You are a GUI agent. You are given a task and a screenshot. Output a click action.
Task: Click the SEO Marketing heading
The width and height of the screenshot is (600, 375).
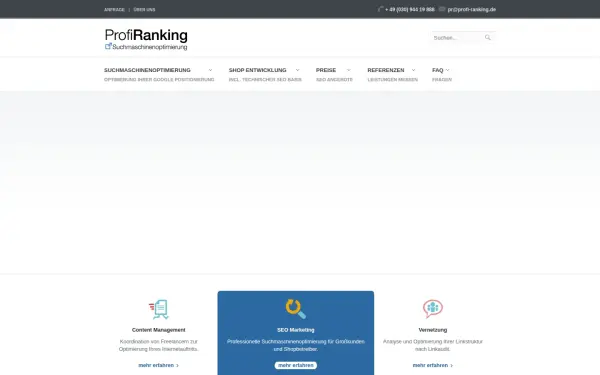tap(296, 330)
